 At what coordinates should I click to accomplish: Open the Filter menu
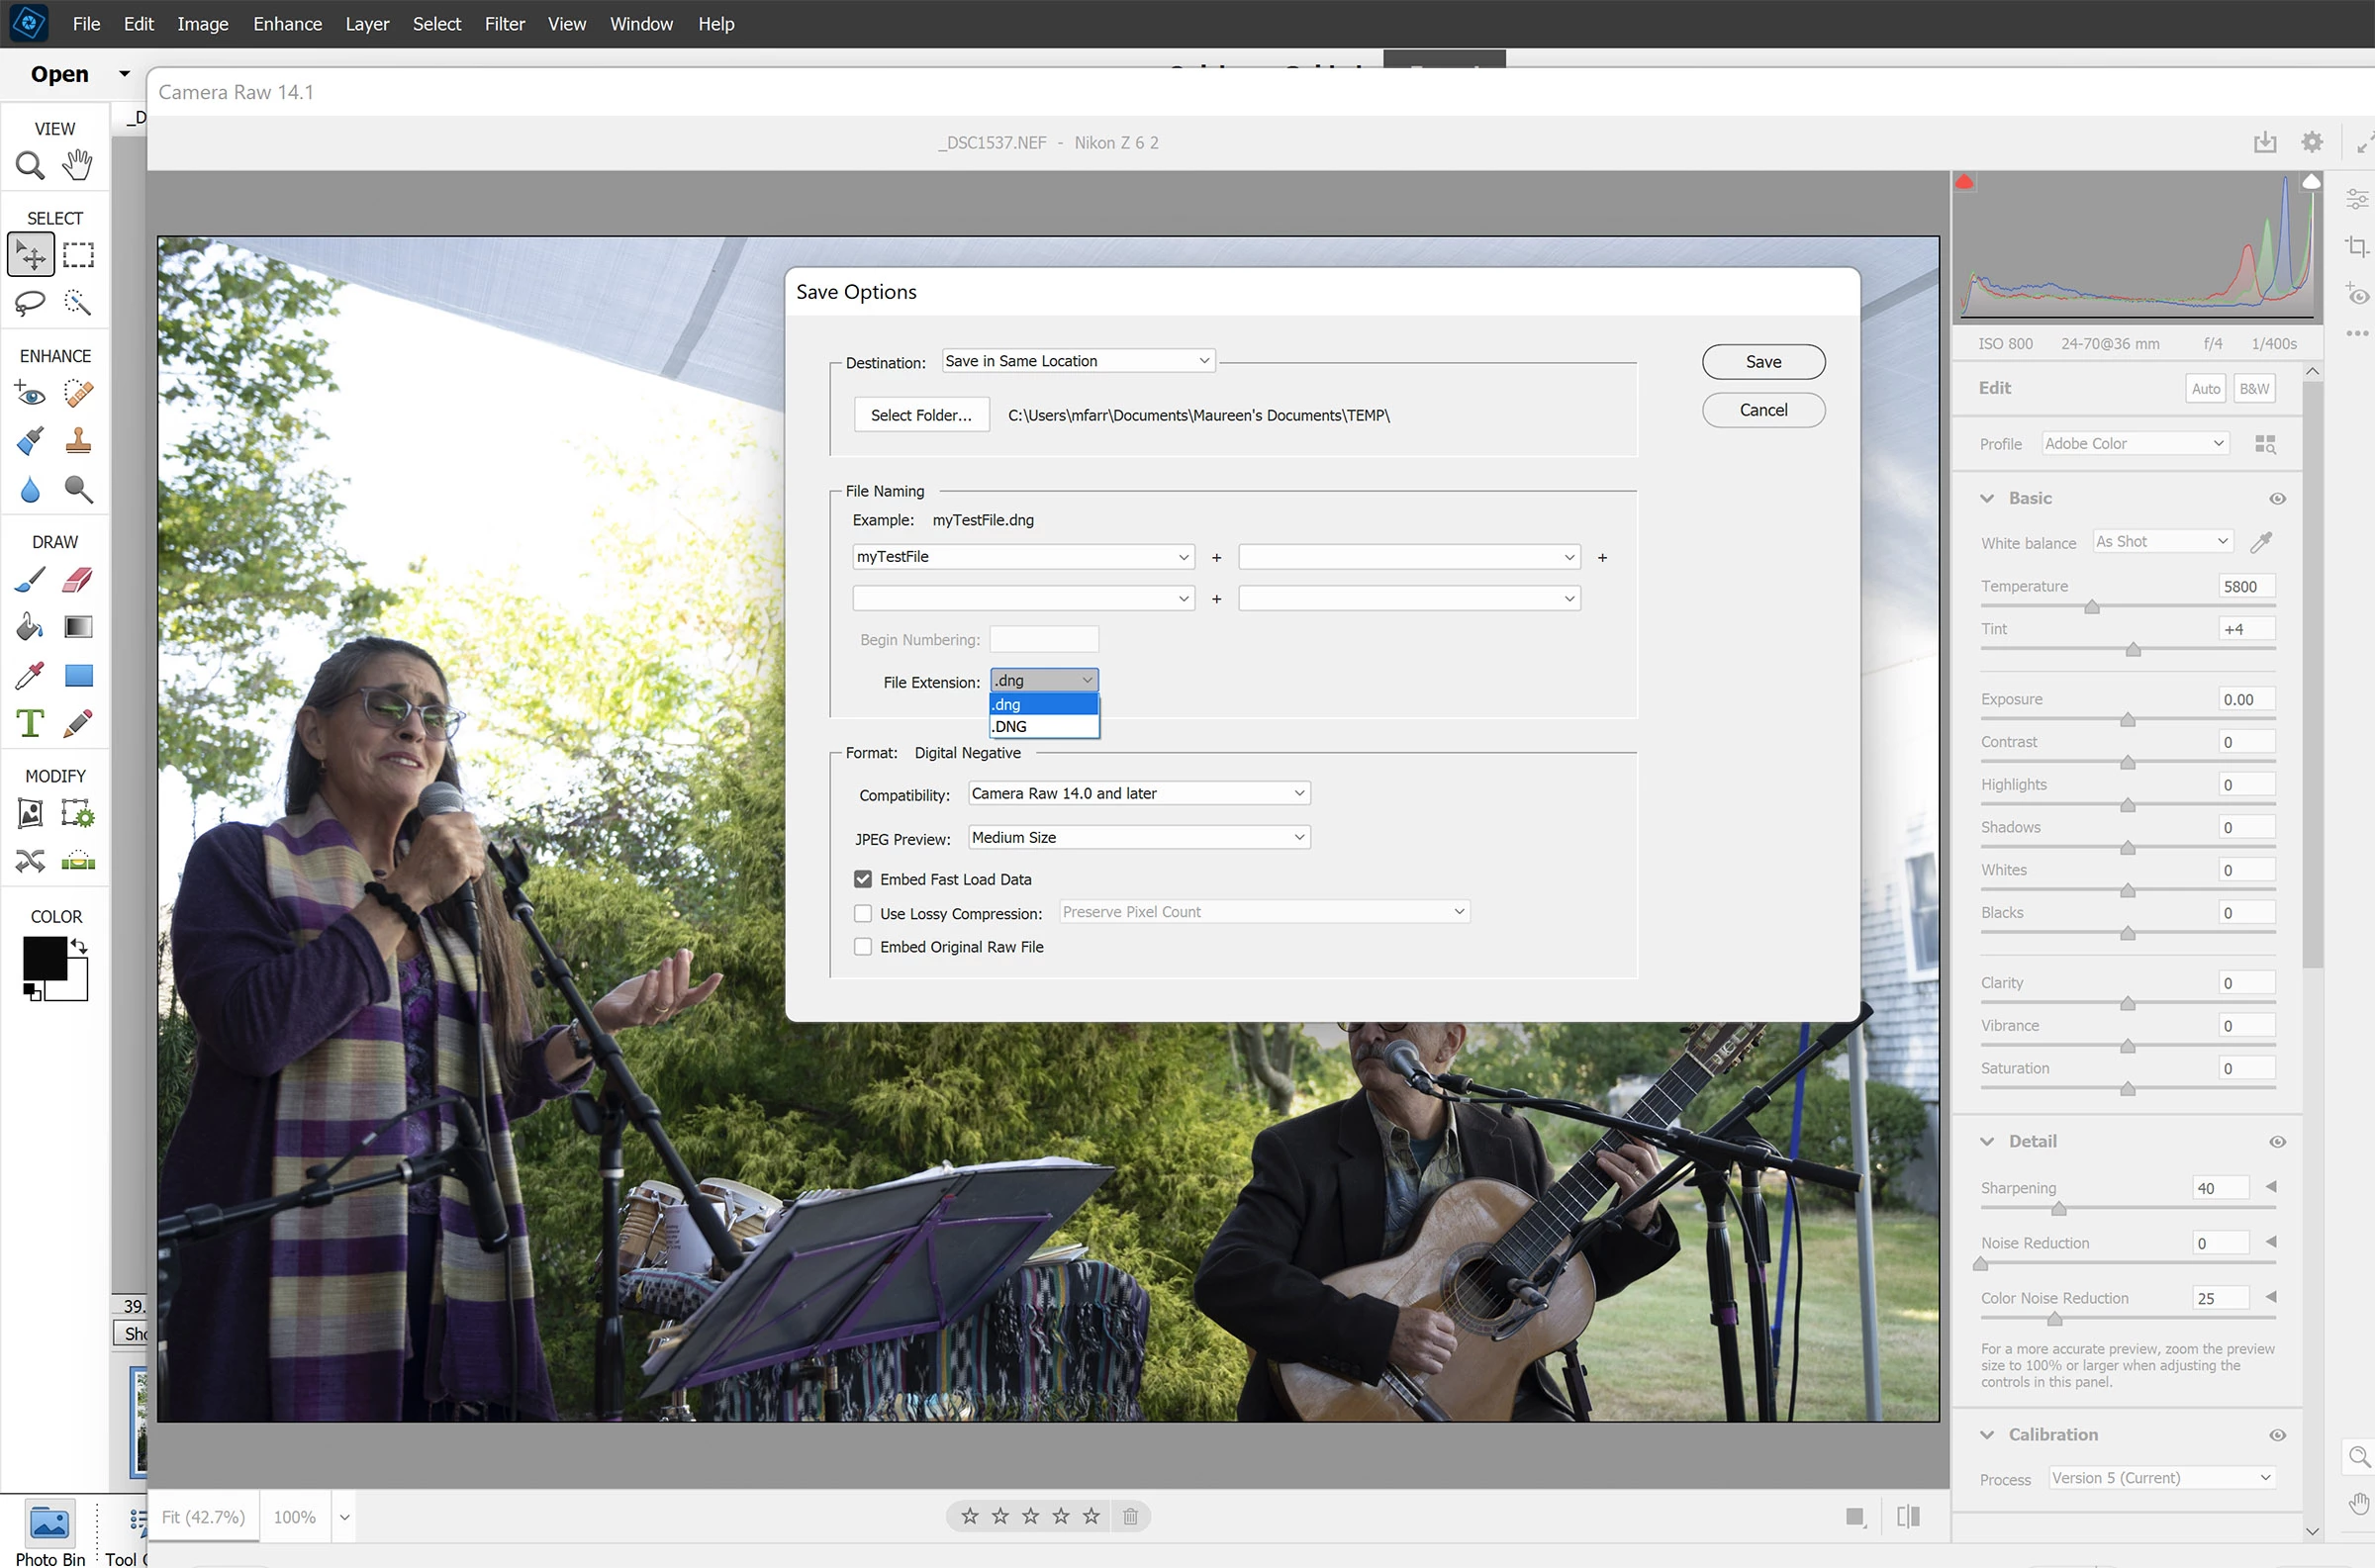pos(504,24)
